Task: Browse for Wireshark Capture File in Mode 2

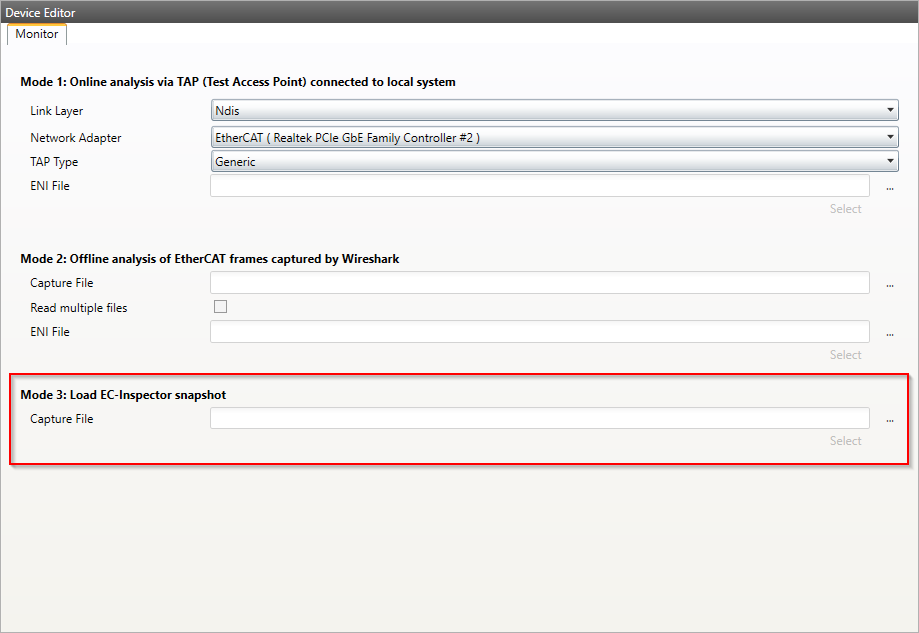Action: [x=889, y=285]
